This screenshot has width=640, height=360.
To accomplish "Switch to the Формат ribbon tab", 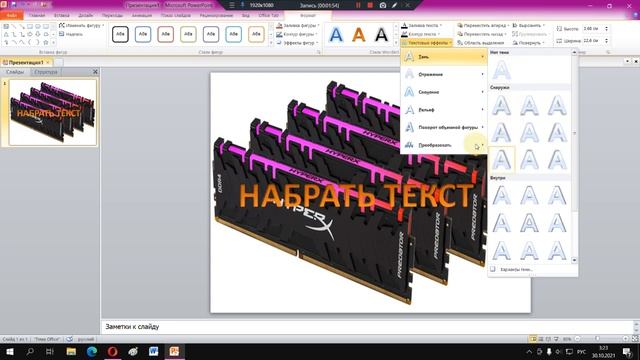I will click(x=308, y=16).
